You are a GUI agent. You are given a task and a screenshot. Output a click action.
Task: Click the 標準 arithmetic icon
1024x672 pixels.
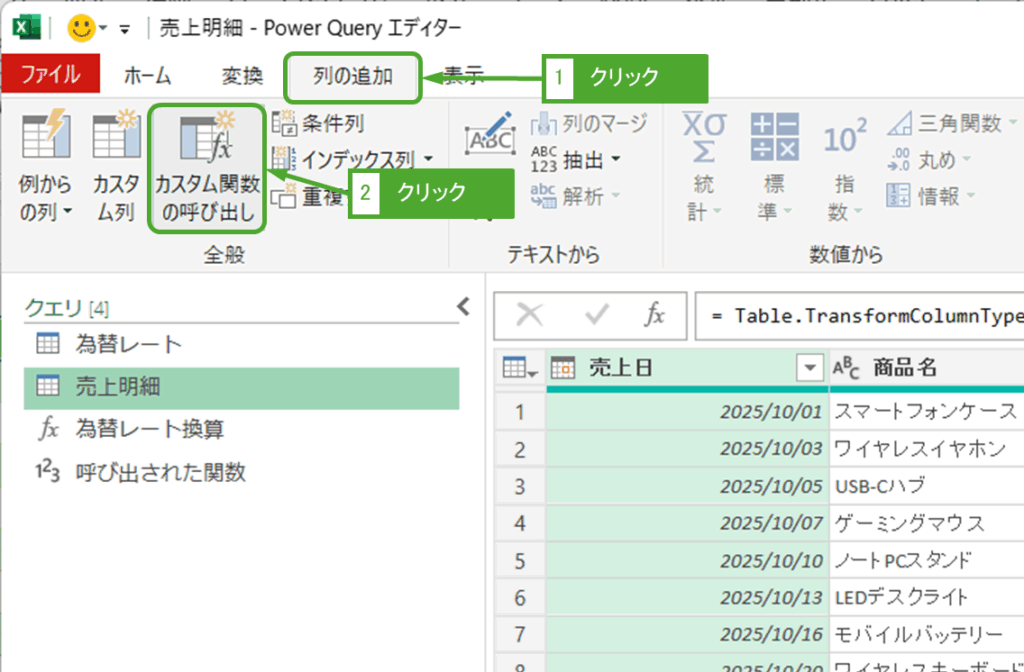tap(775, 137)
